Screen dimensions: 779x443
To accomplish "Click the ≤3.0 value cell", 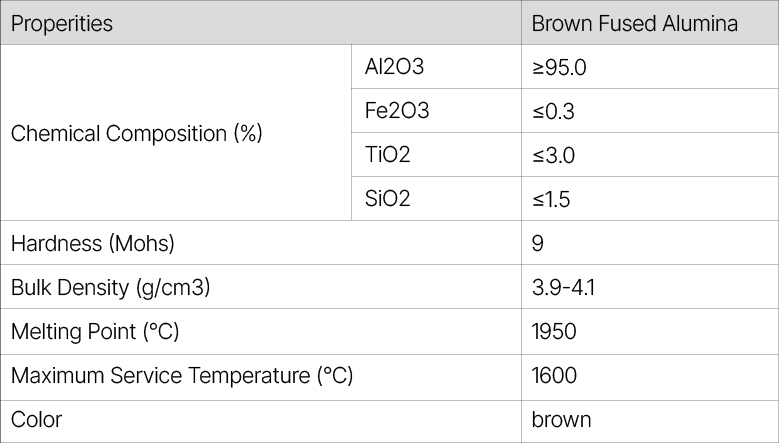I will pyautogui.click(x=554, y=155).
